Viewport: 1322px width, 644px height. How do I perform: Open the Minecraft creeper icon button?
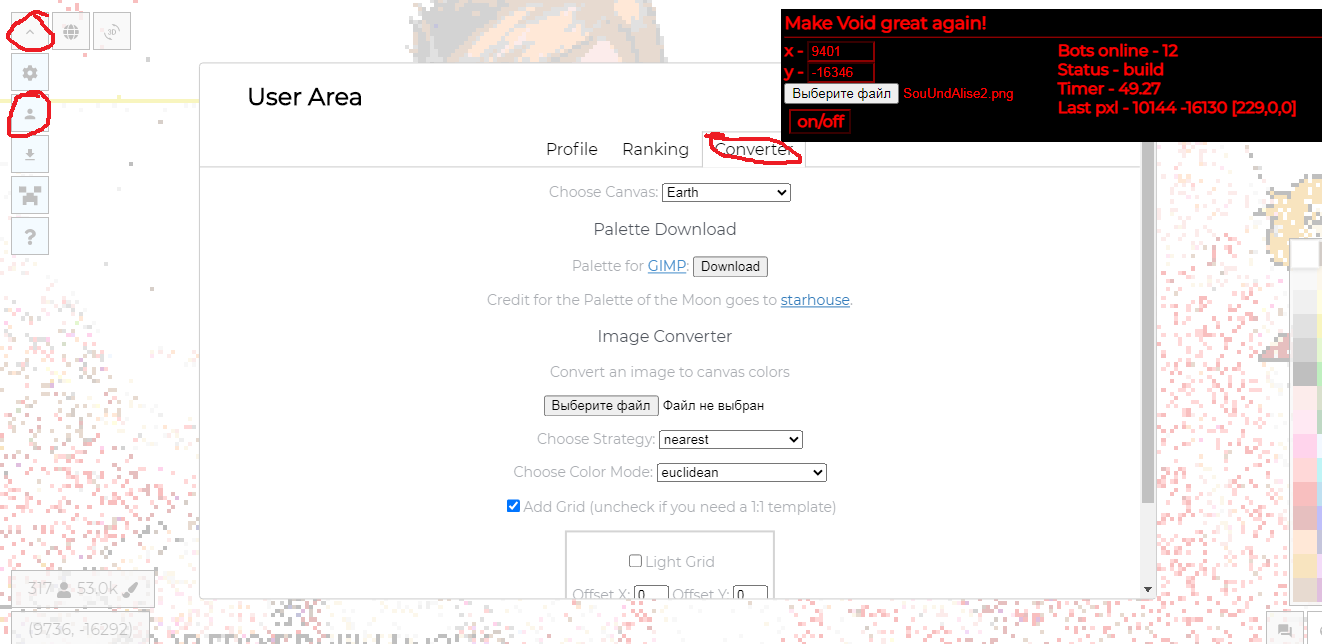[x=30, y=195]
